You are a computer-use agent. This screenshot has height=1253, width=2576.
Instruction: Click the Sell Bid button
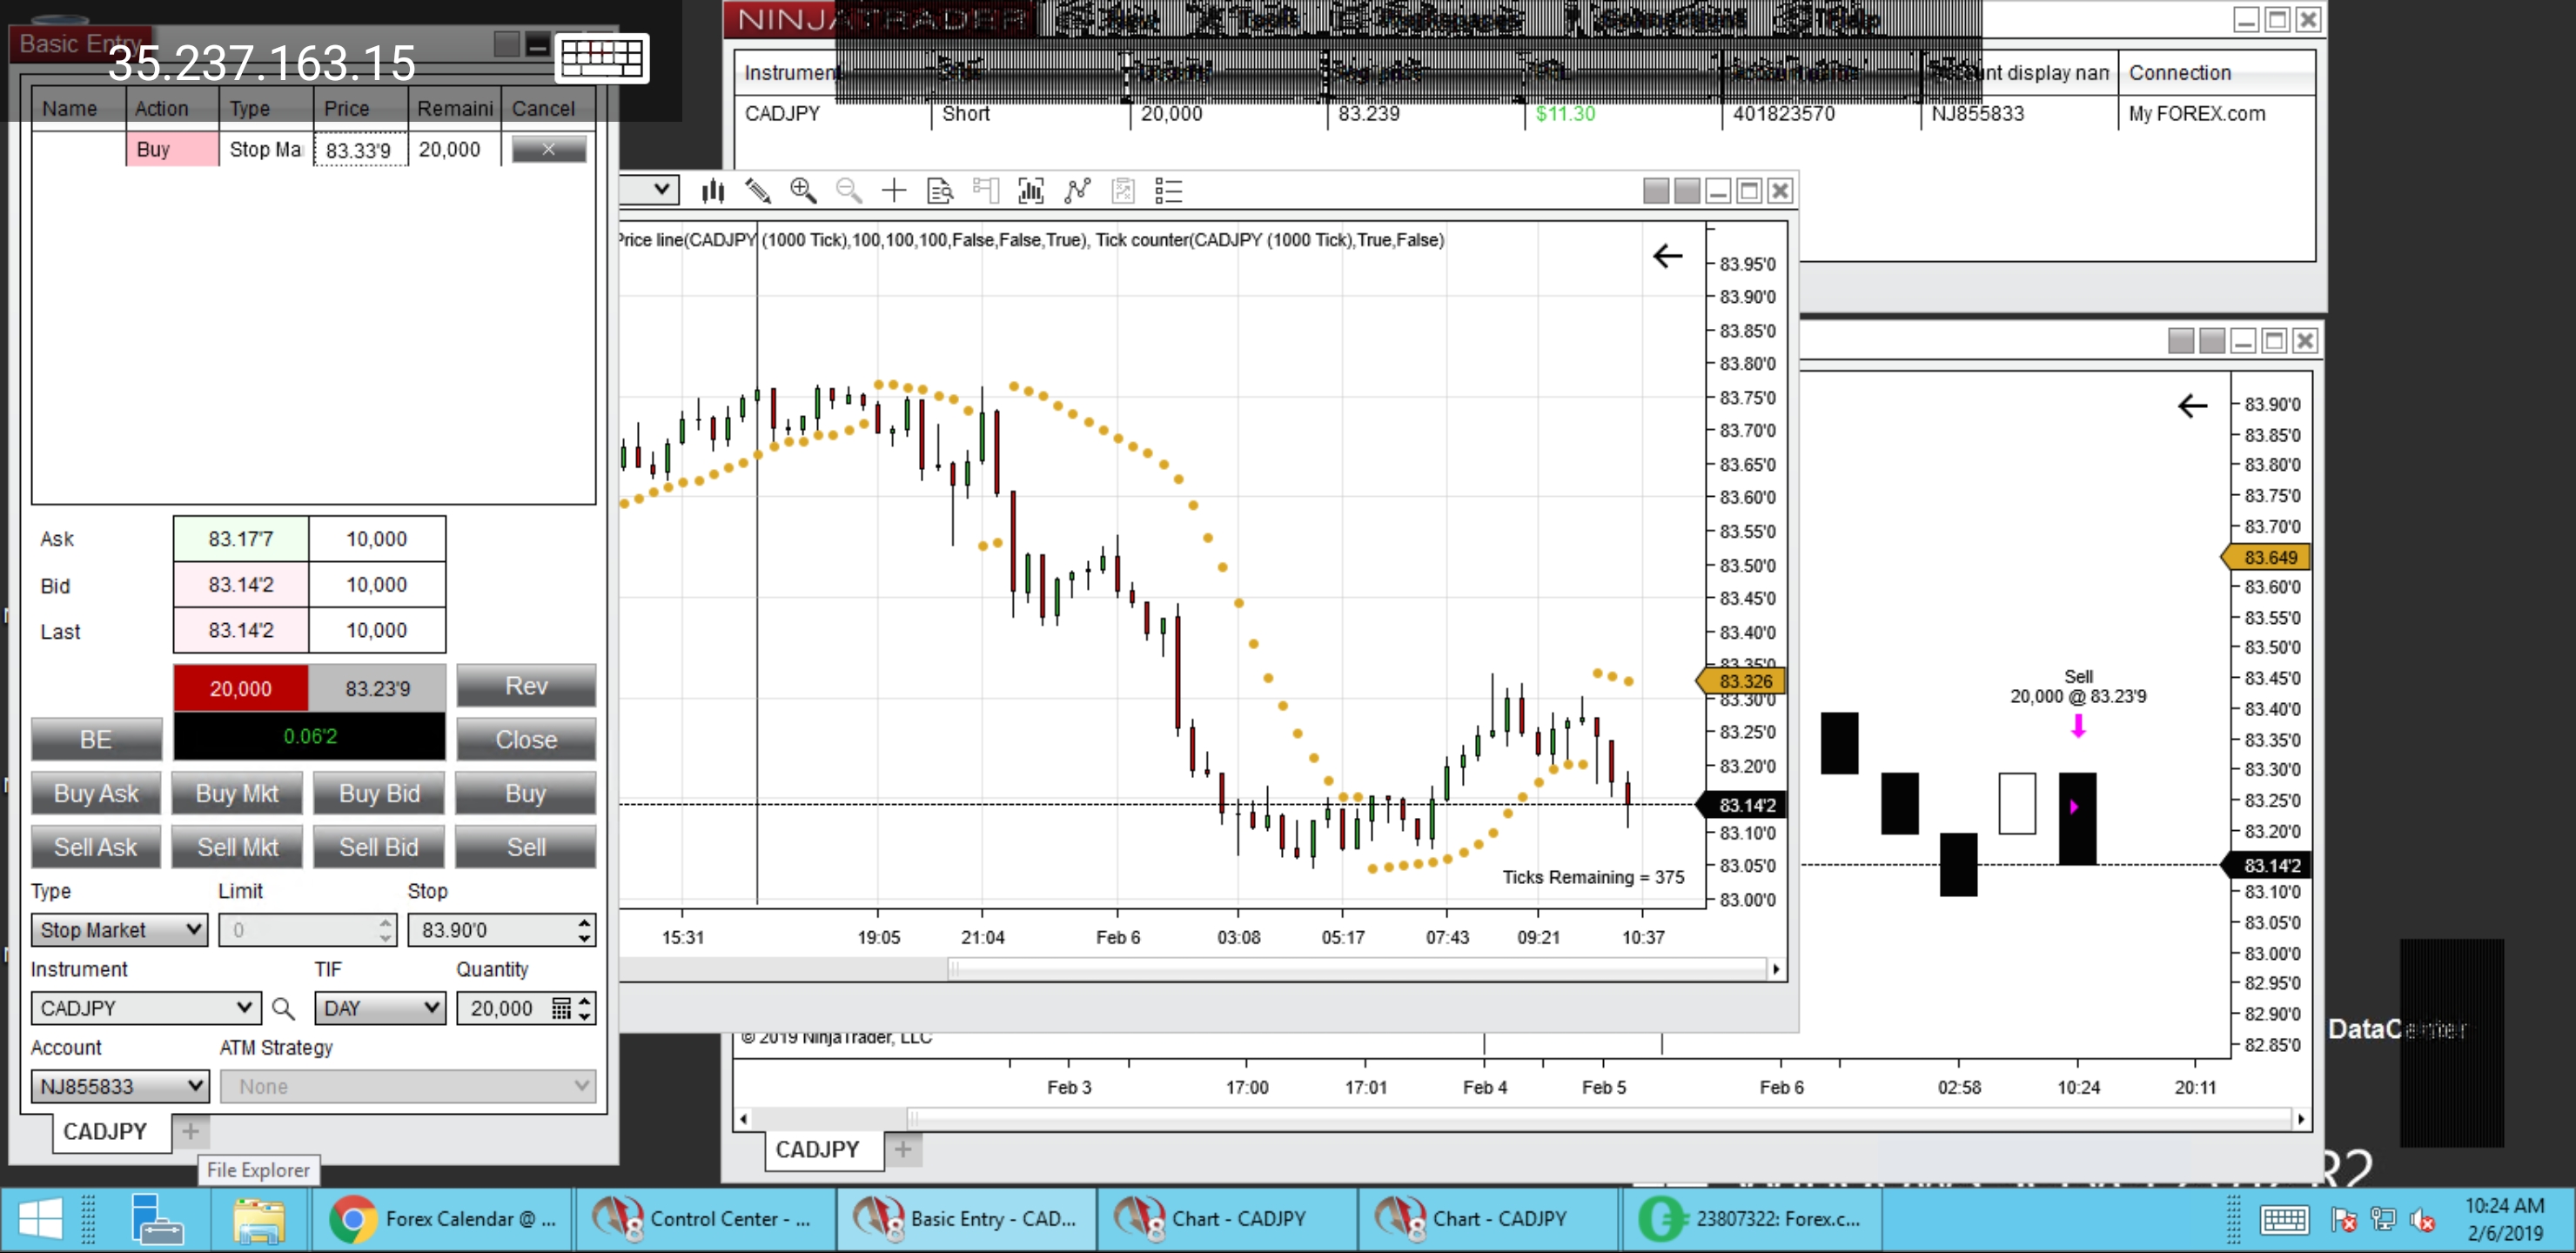pyautogui.click(x=378, y=848)
